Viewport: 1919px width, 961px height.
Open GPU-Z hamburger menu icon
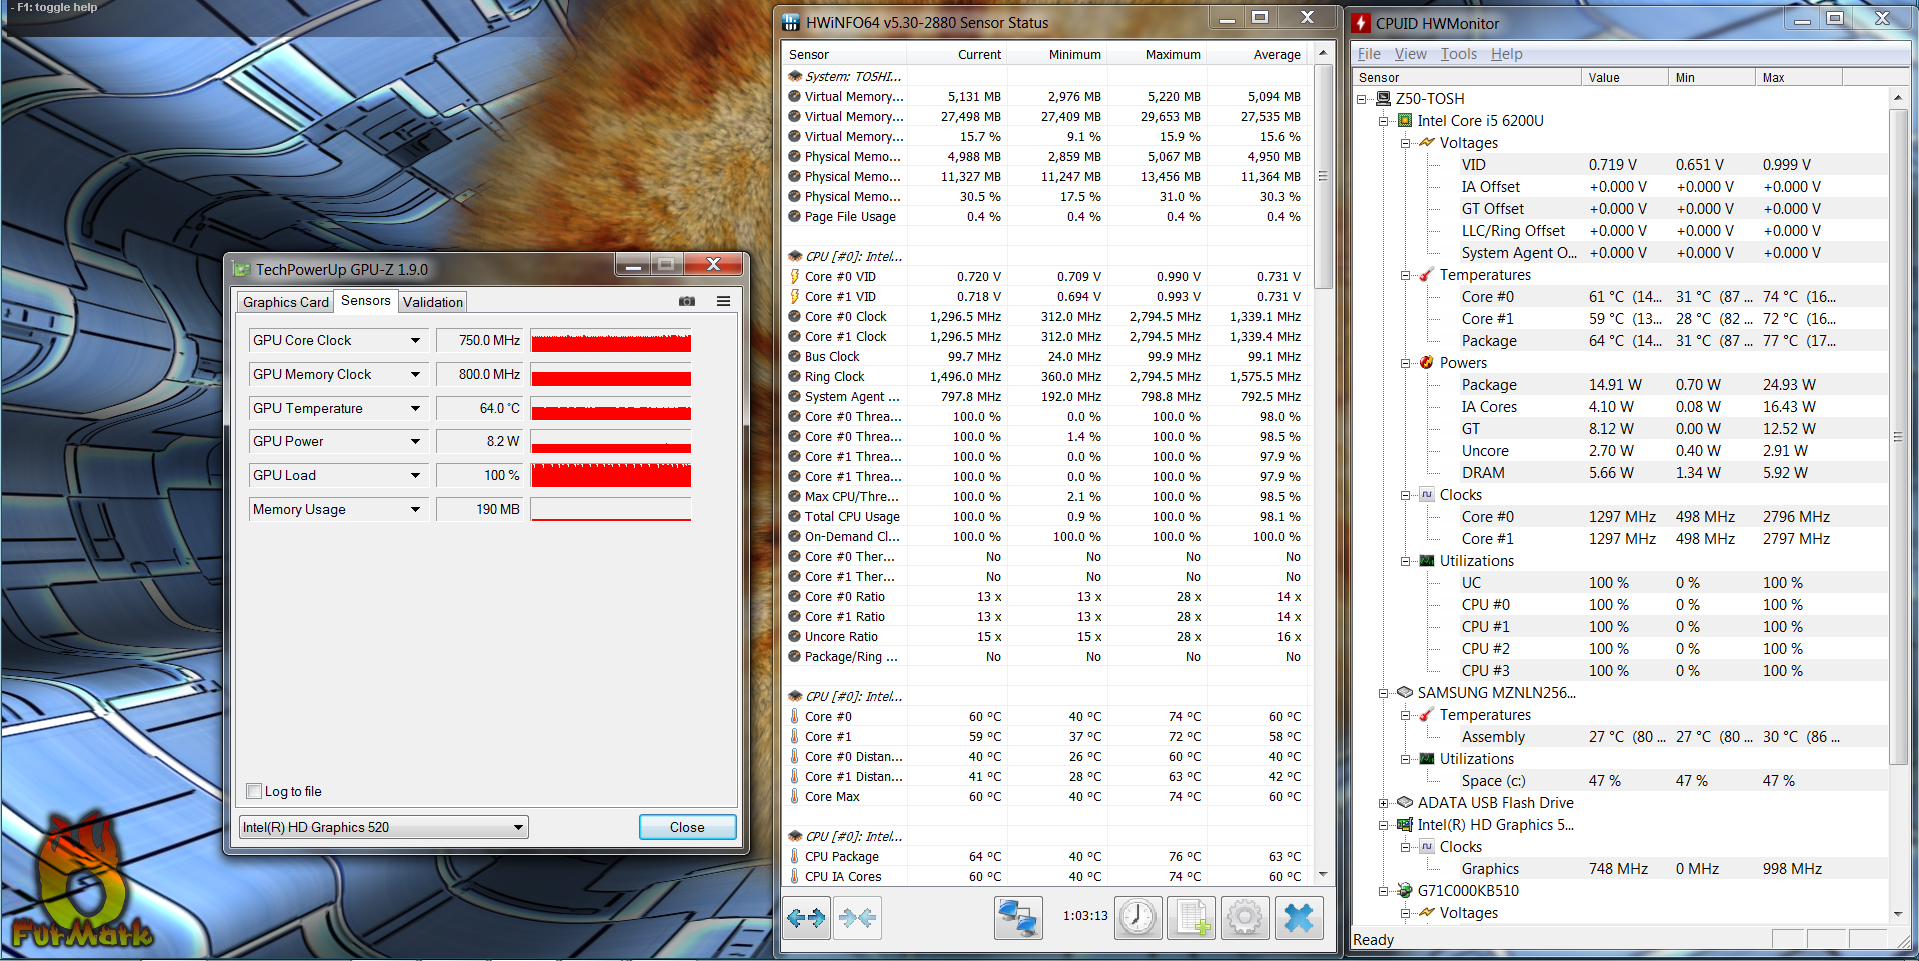(723, 301)
